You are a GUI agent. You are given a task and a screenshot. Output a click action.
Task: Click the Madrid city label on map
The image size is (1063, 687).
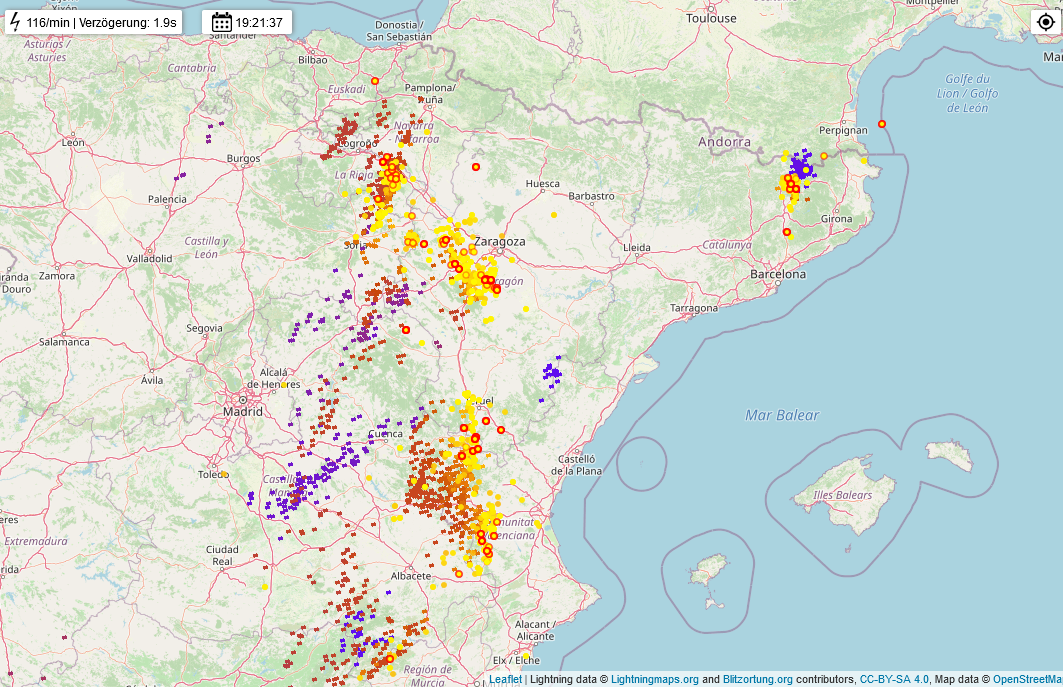tap(242, 411)
